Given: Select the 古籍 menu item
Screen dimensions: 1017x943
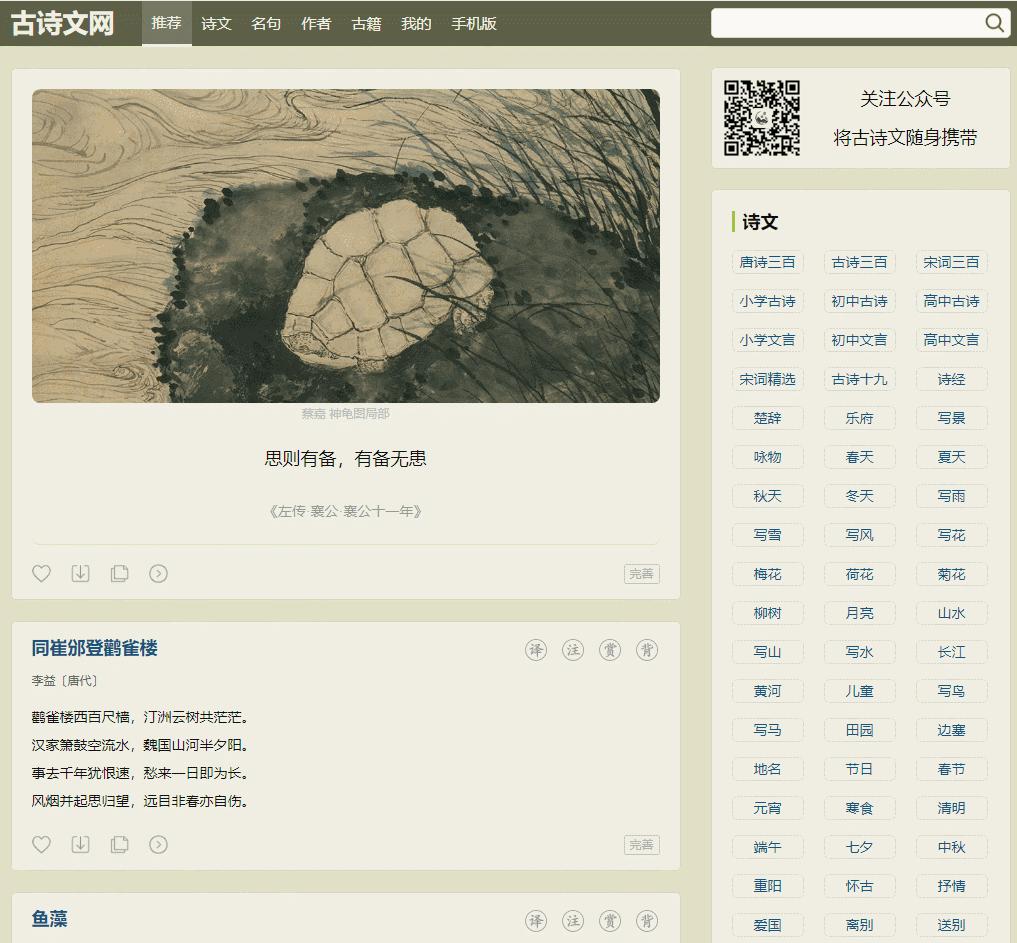Looking at the screenshot, I should pos(366,24).
